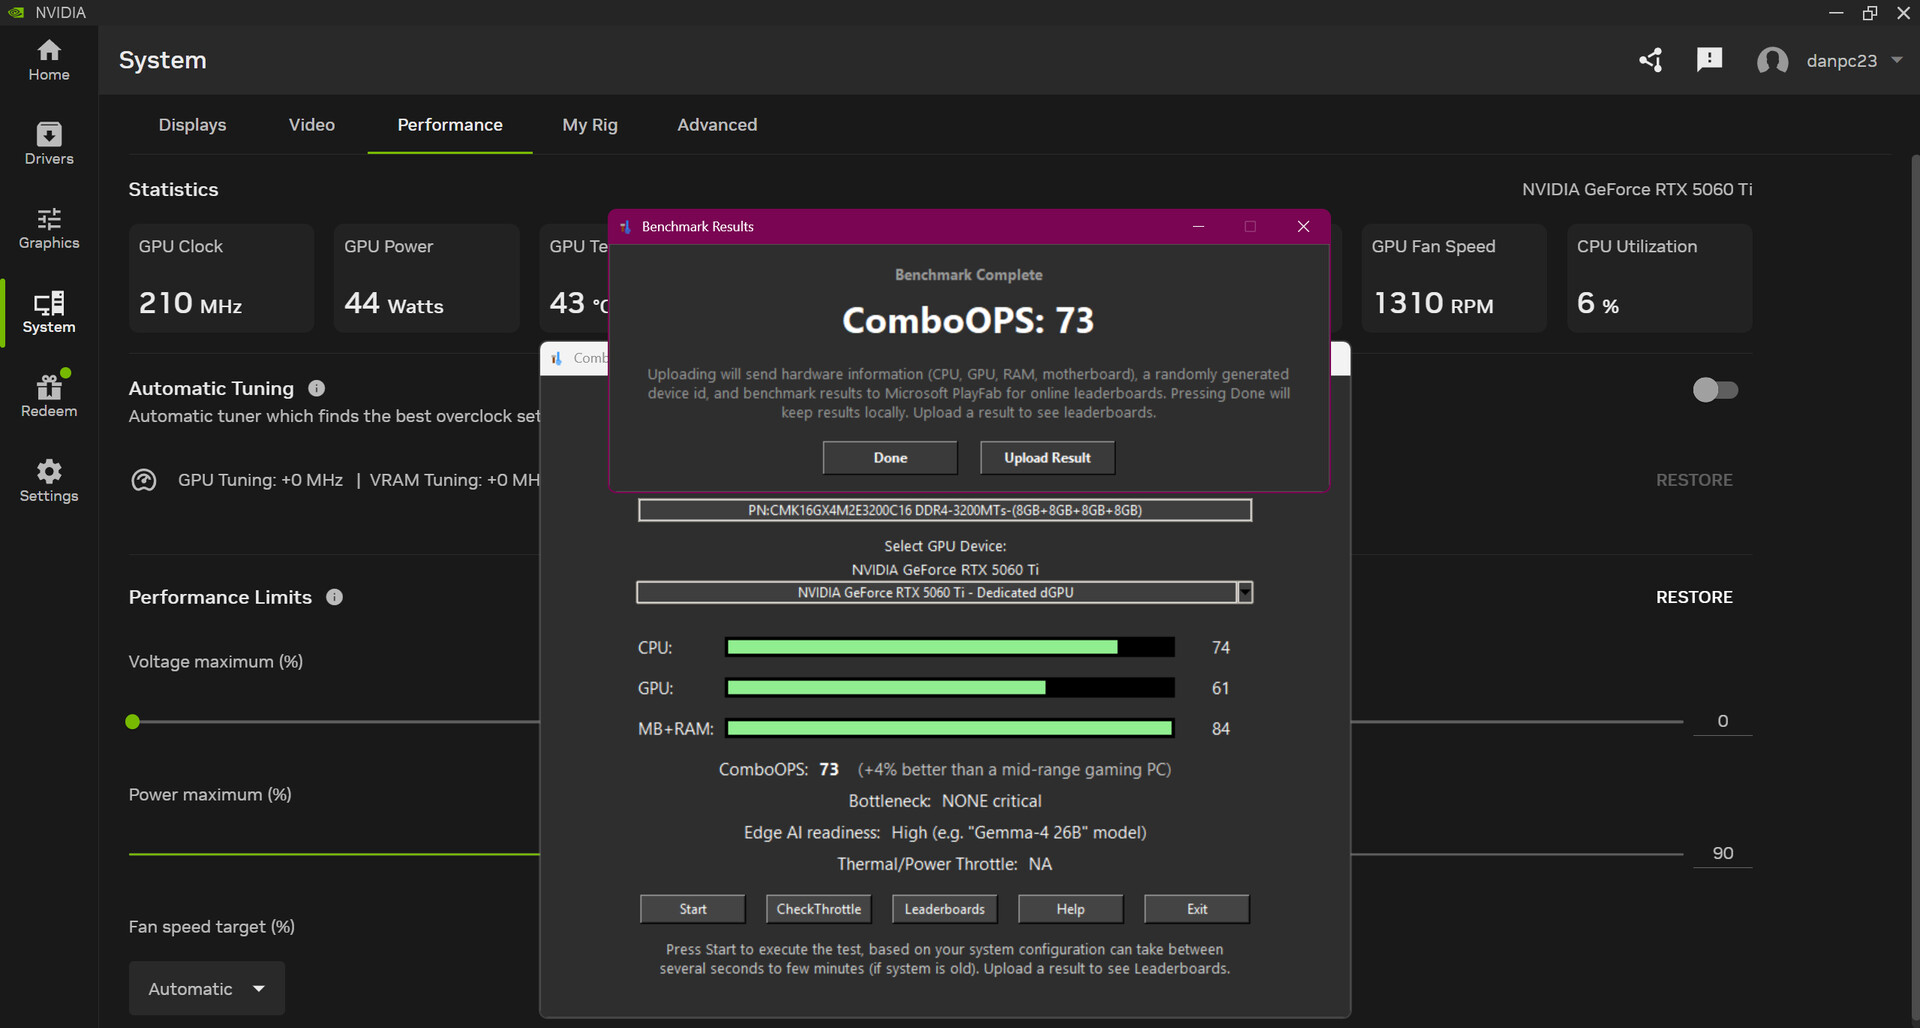Open the Graphics sidebar section
Viewport: 1920px width, 1028px height.
pos(49,228)
